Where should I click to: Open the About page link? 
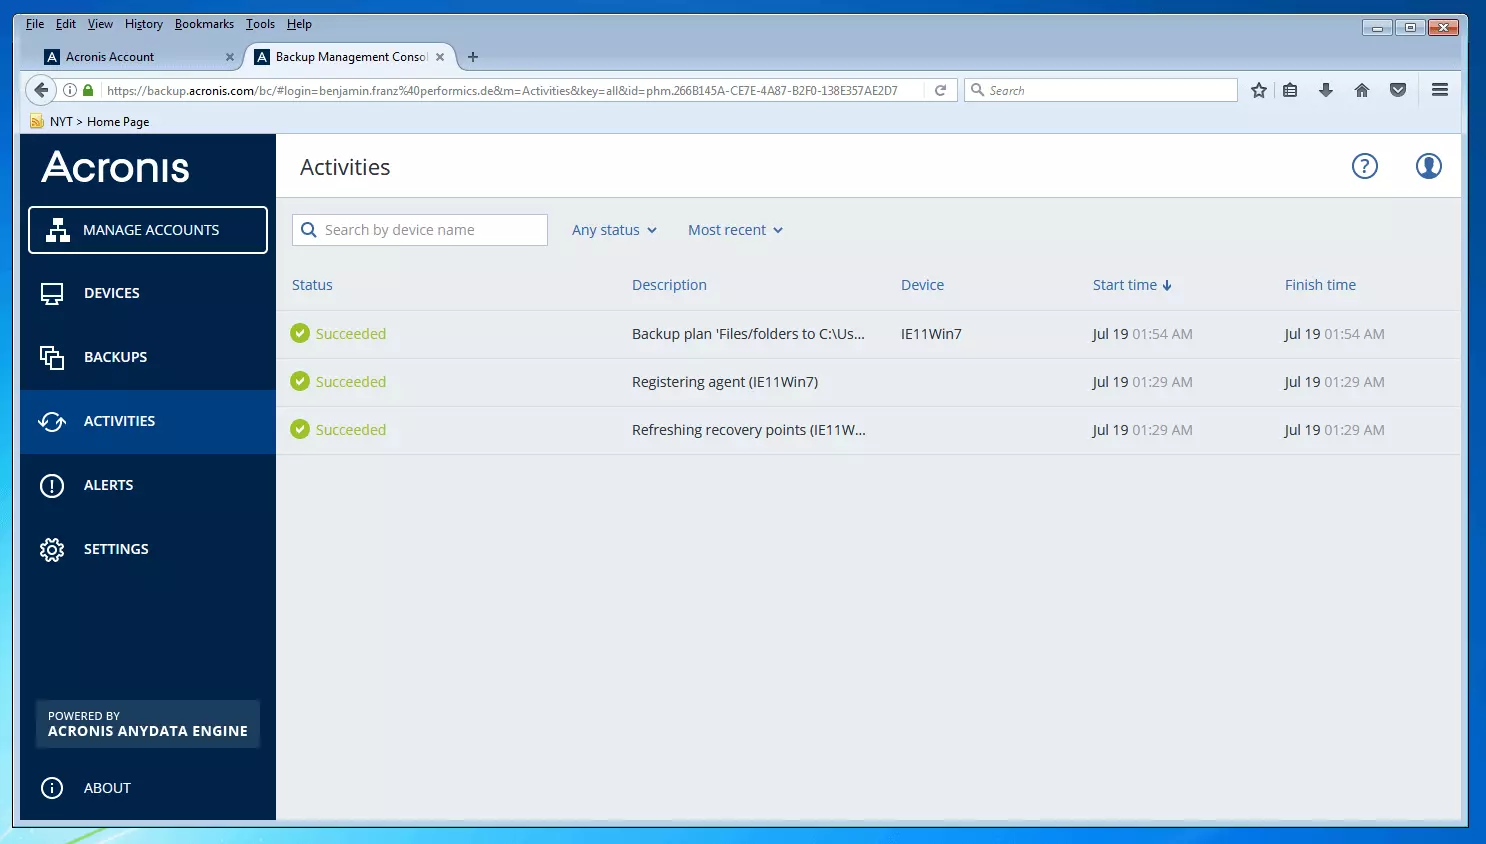pos(107,788)
